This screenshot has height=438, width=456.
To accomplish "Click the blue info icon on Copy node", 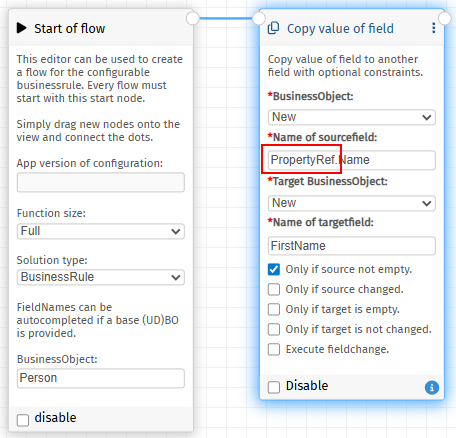I will pyautogui.click(x=432, y=387).
